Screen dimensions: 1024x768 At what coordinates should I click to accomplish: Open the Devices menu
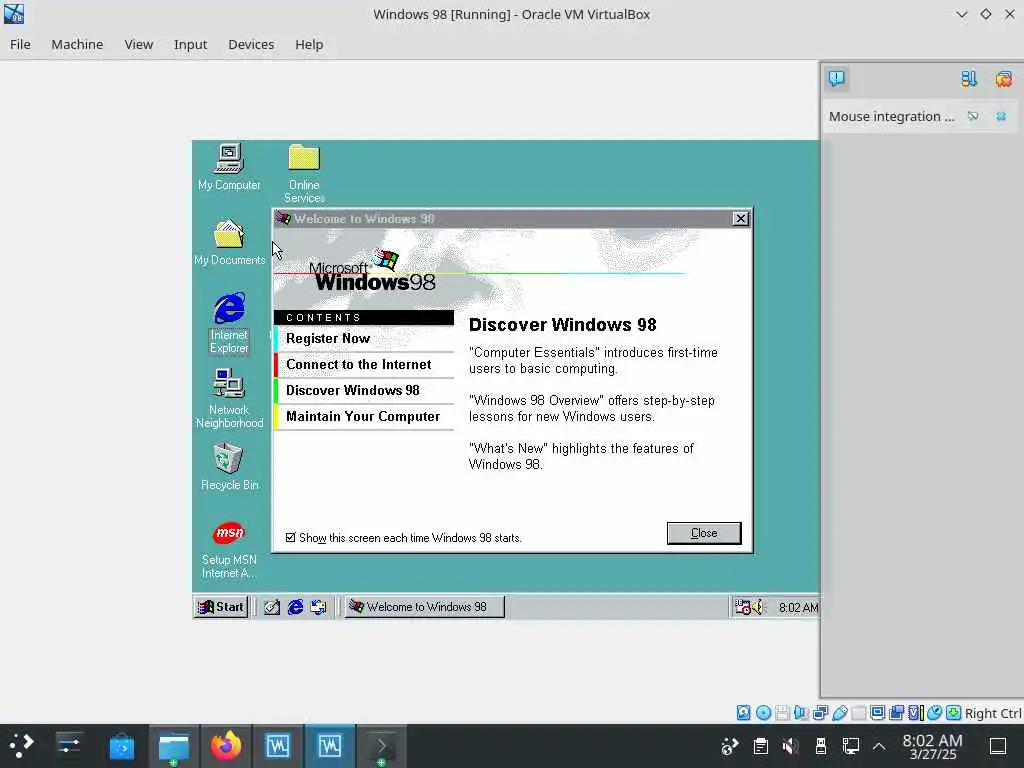click(x=251, y=44)
